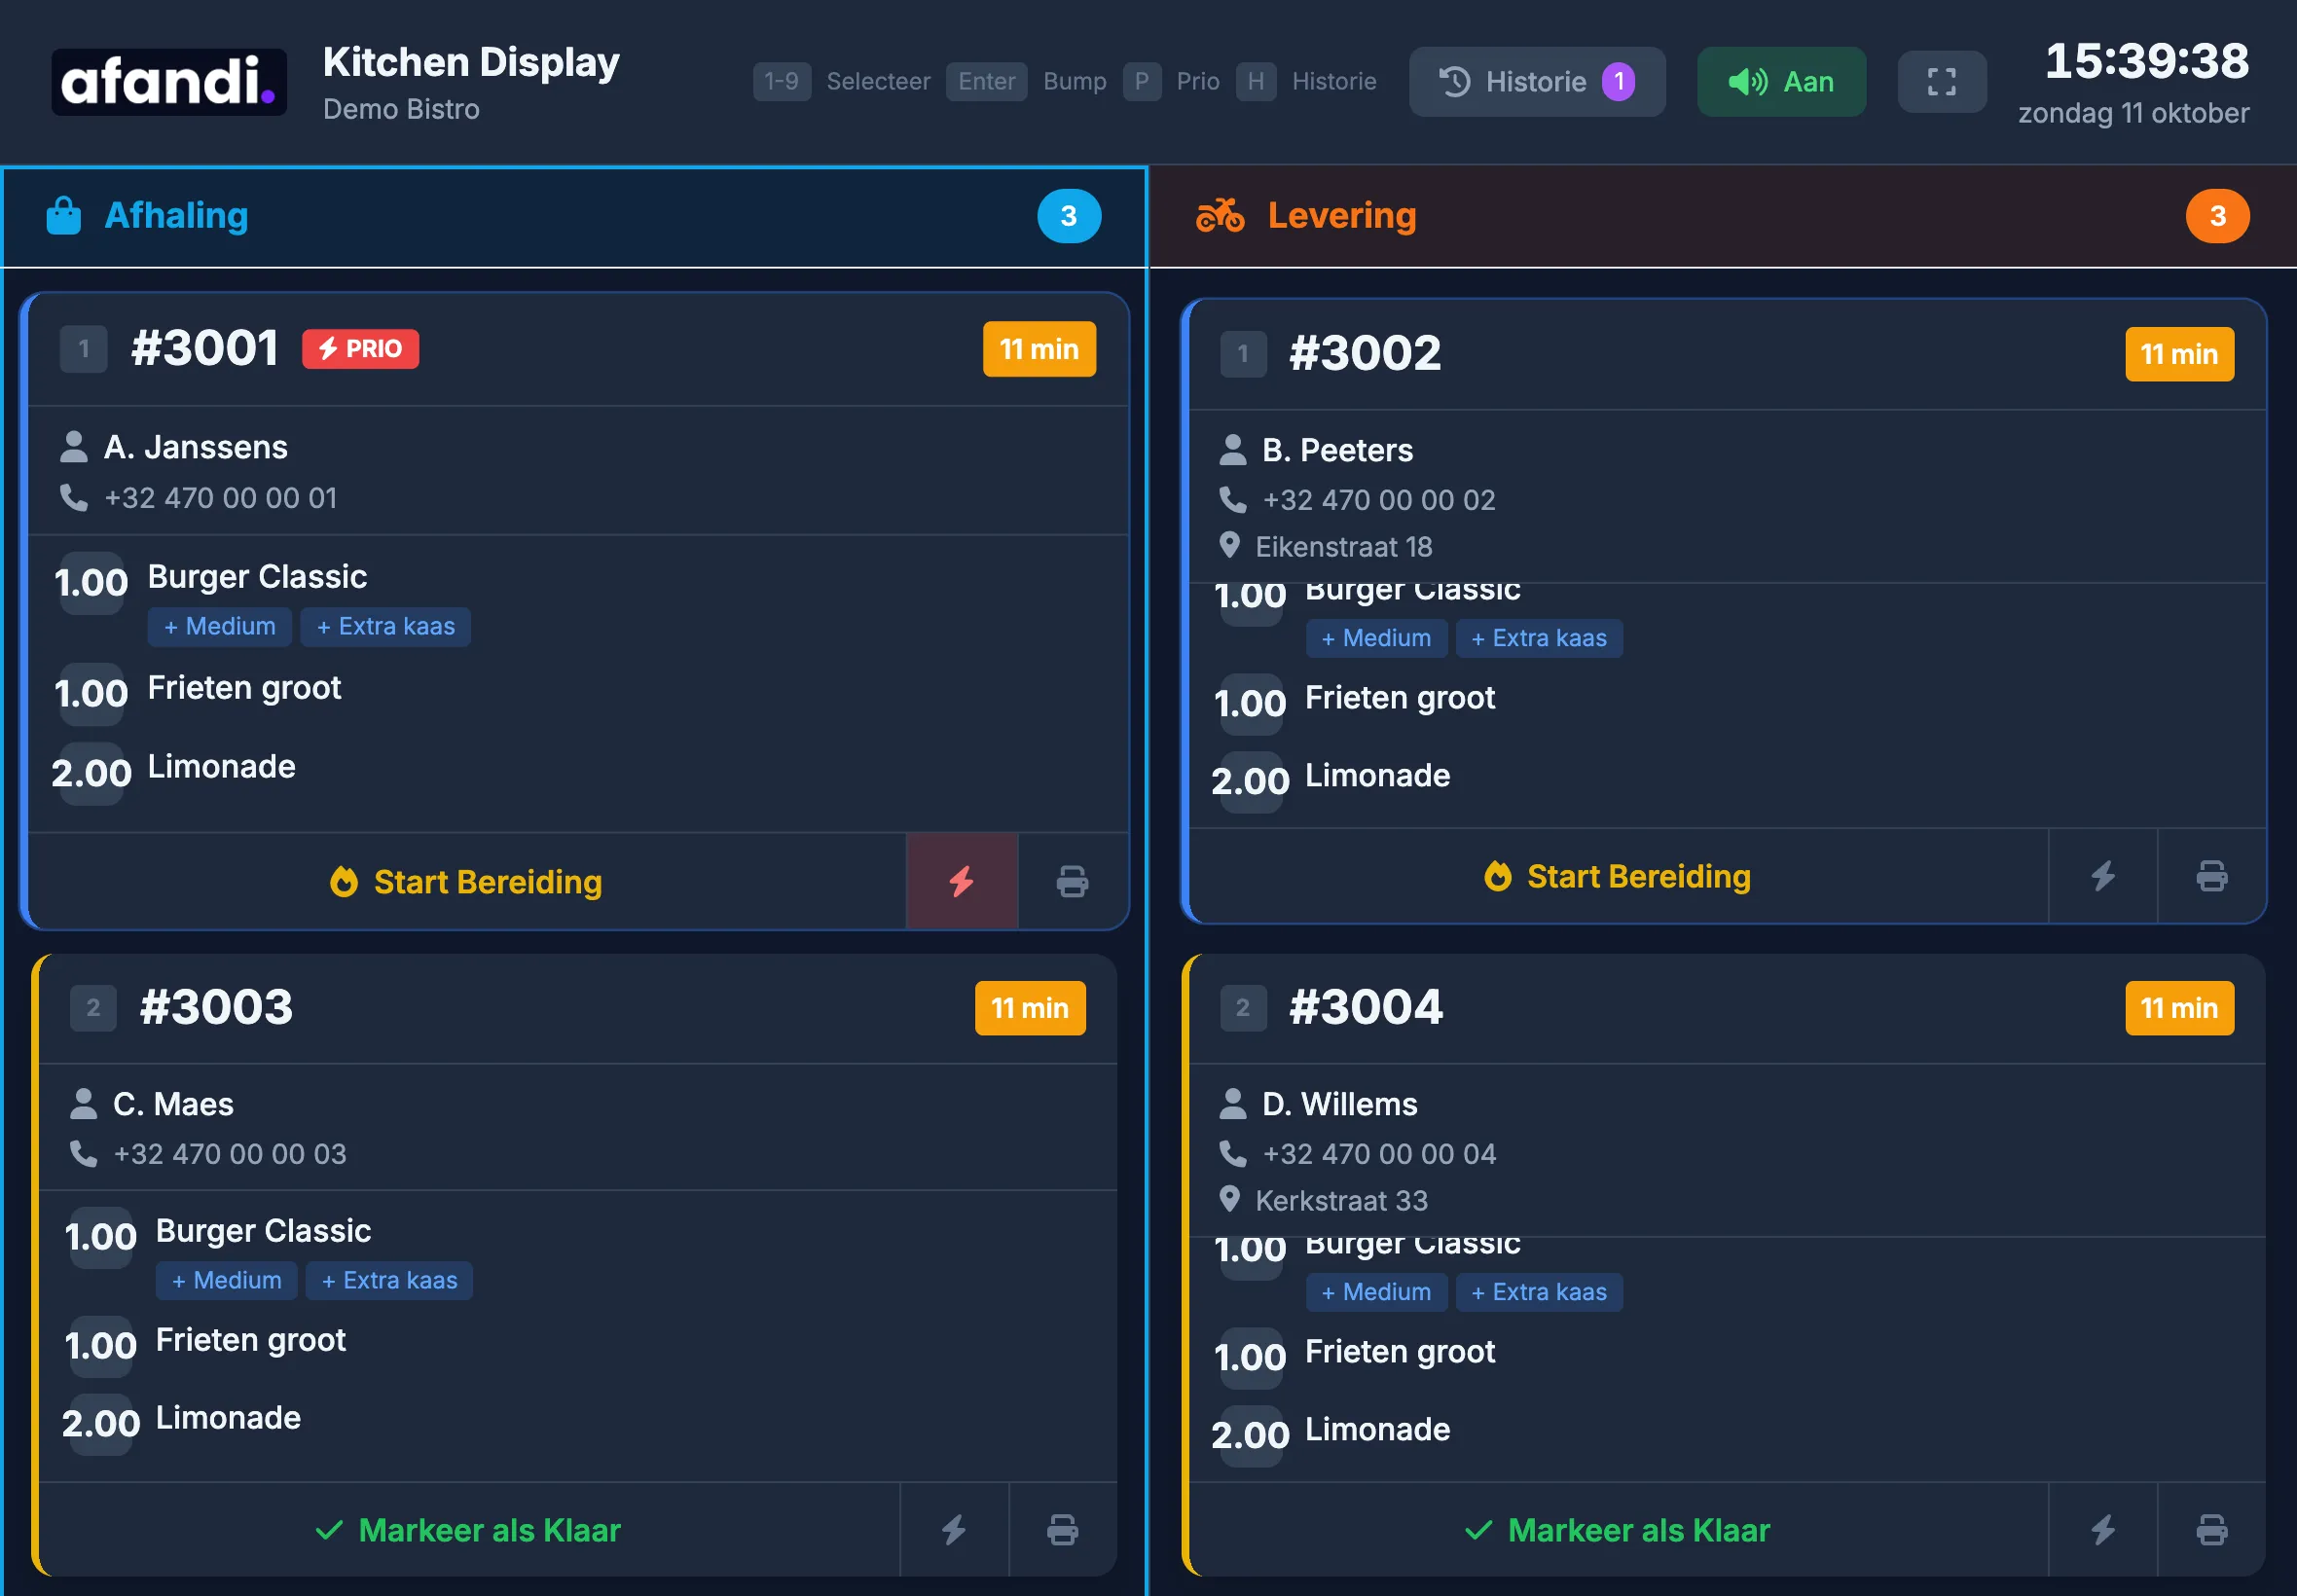
Task: Click phone number +32 470 00 00 01
Action: 220,497
